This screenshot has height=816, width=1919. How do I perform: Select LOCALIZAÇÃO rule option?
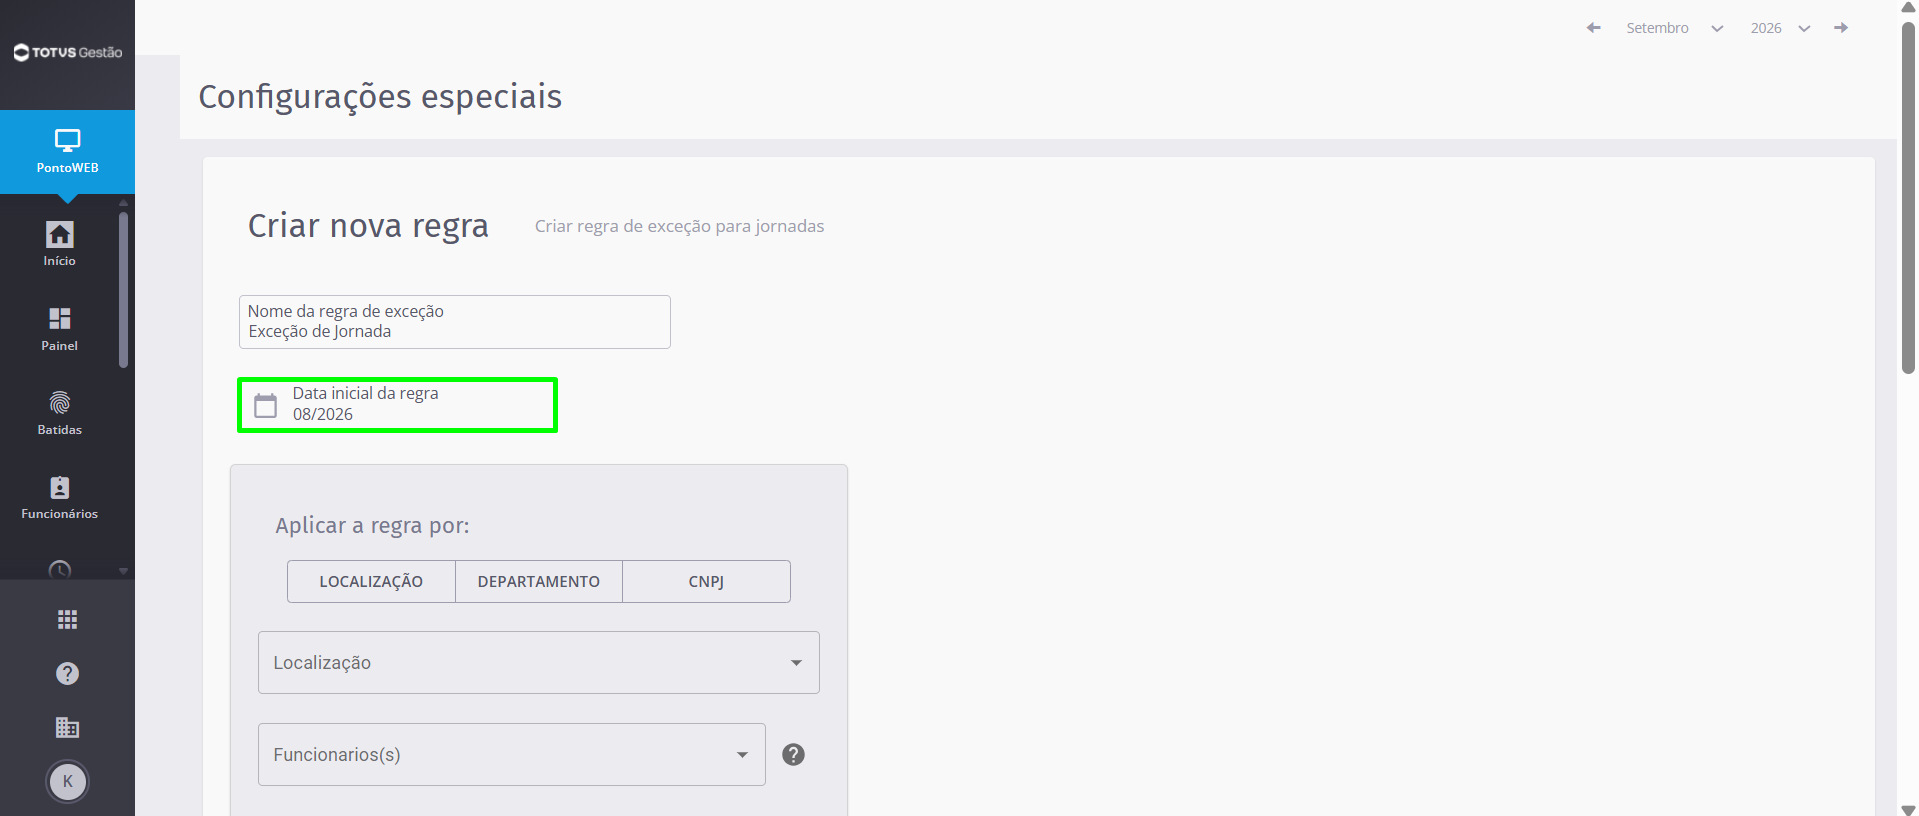coord(371,581)
